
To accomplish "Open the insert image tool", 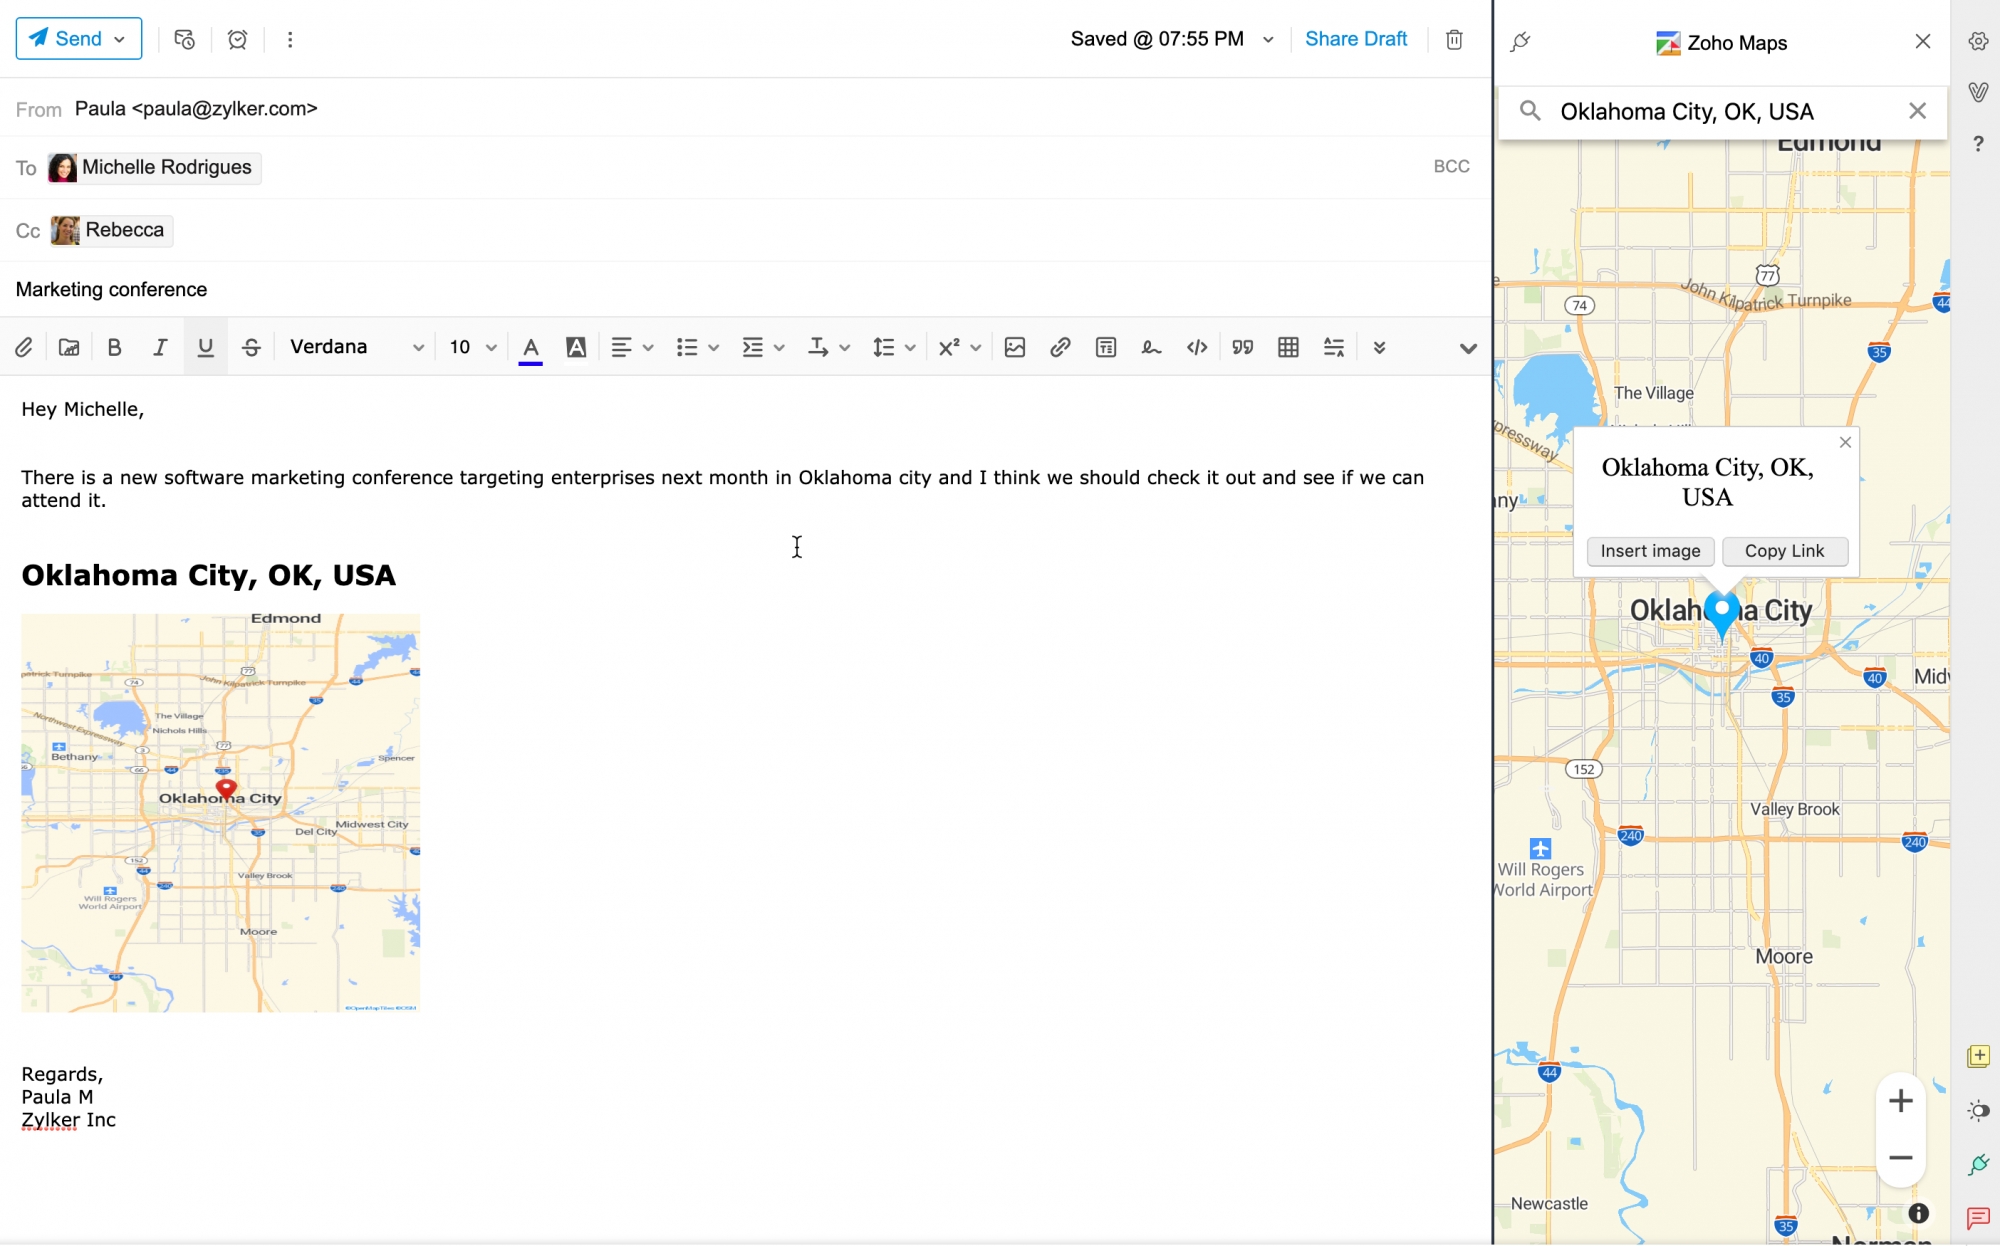I will tap(1013, 347).
